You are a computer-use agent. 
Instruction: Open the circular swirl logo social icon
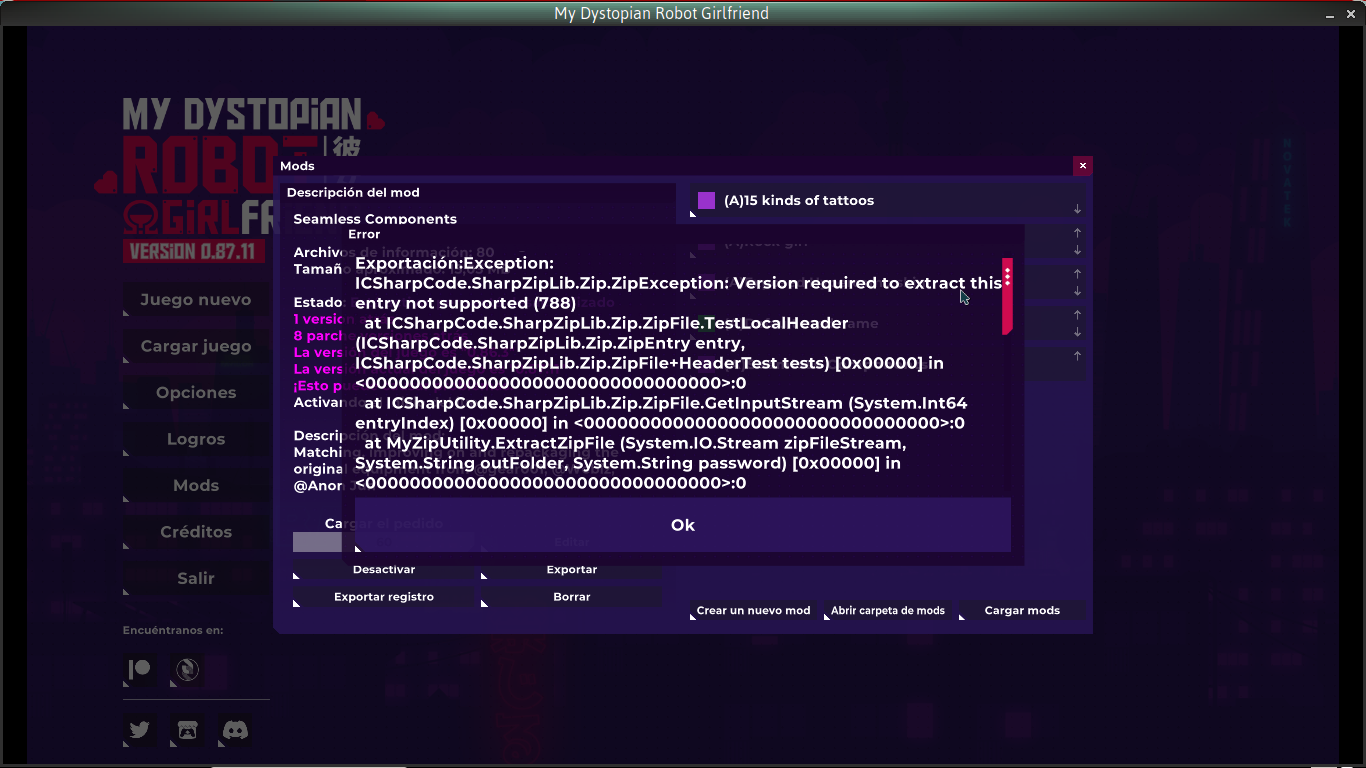pos(187,670)
